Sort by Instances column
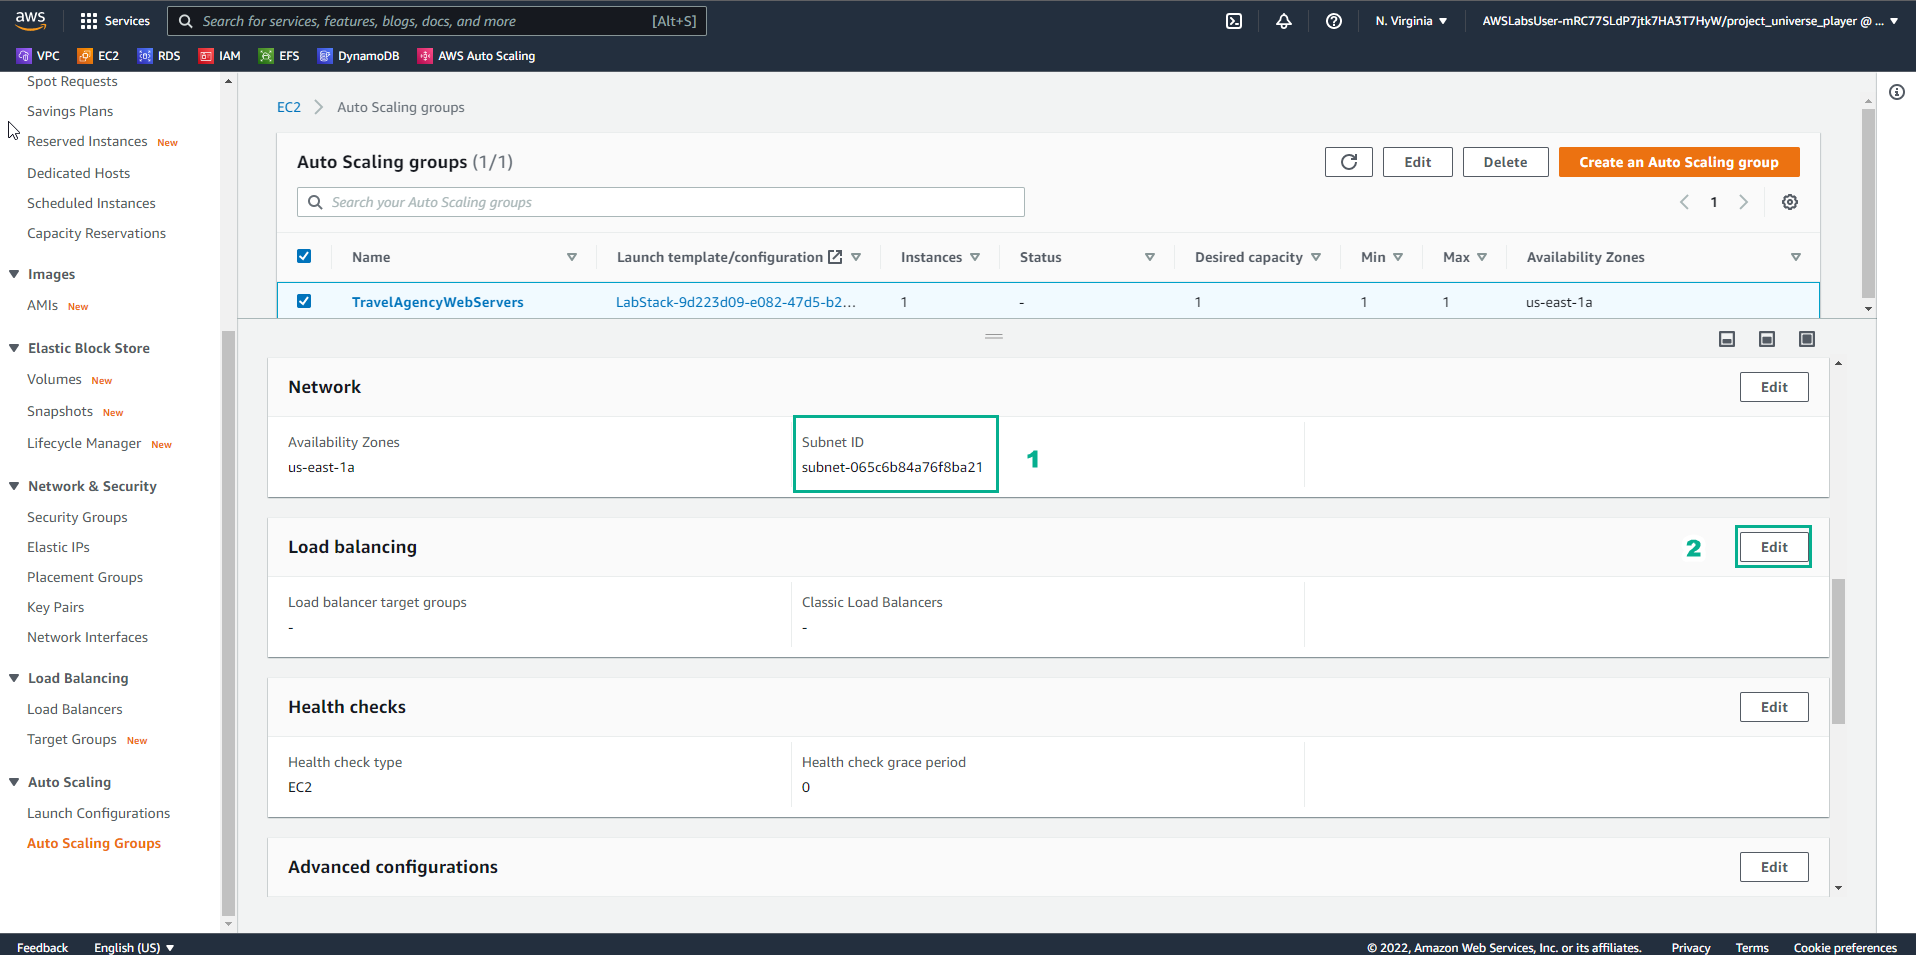 pos(975,257)
